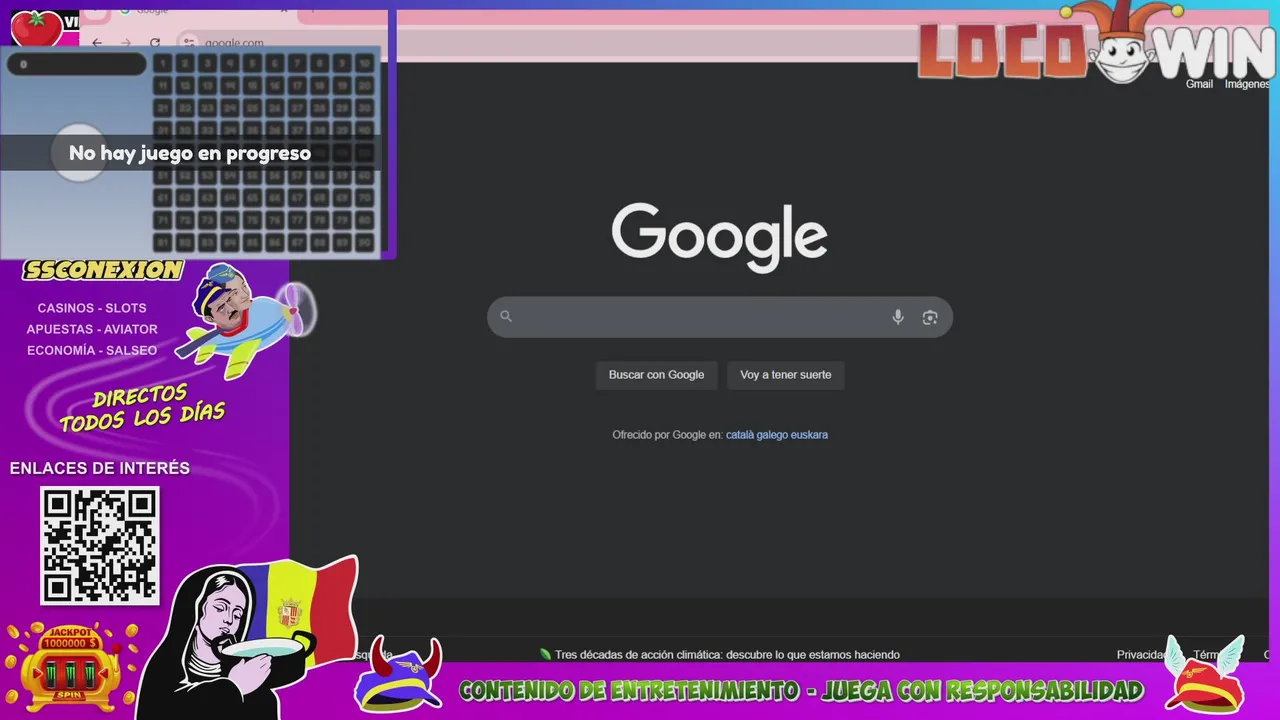Image resolution: width=1280 pixels, height=720 pixels.
Task: Switch Google language to euskara
Action: (x=809, y=435)
